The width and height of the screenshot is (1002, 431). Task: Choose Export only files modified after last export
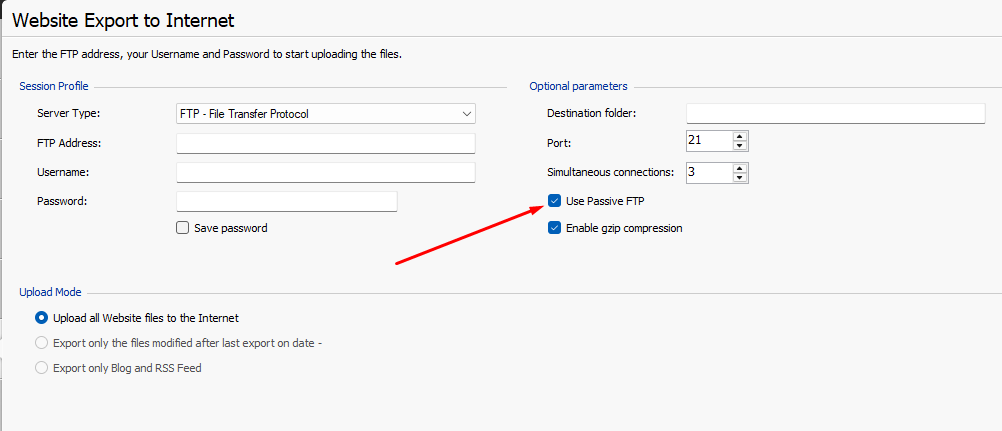click(42, 343)
